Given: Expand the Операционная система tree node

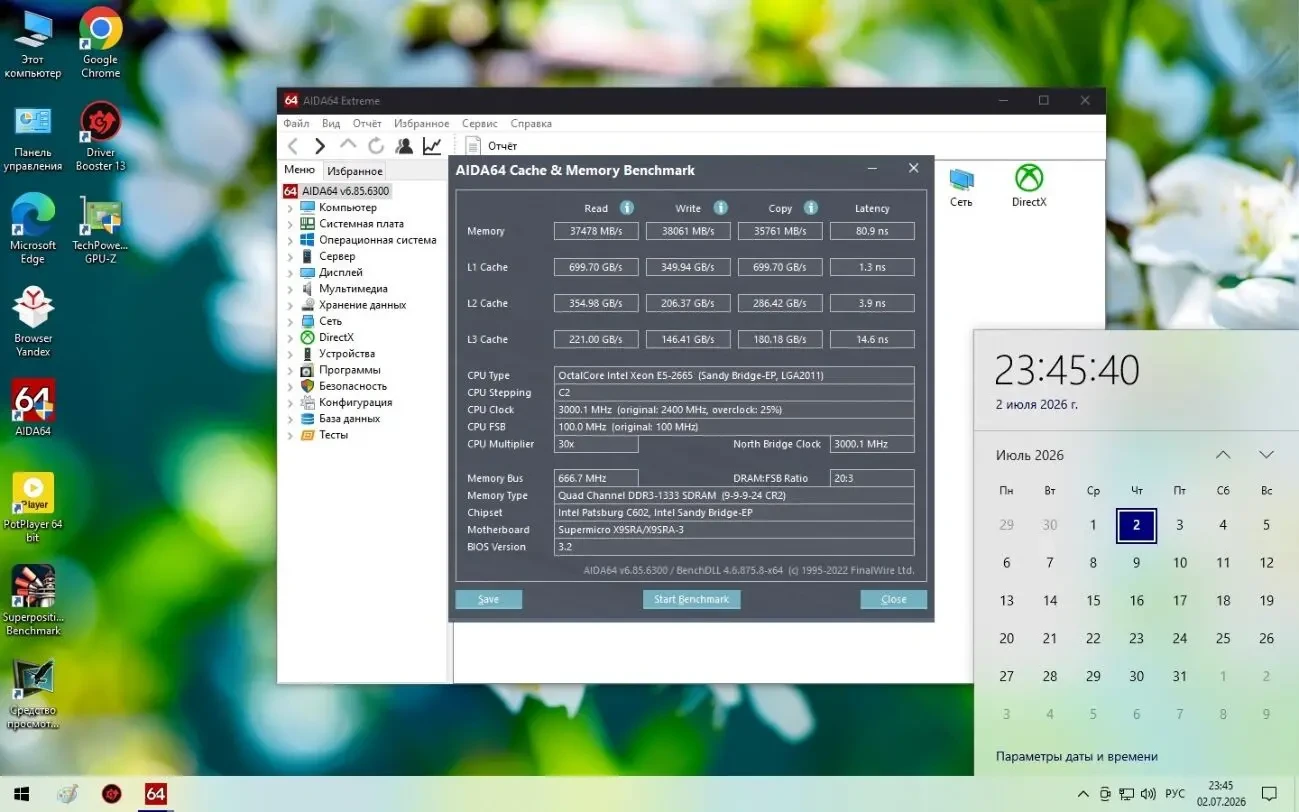Looking at the screenshot, I should (290, 240).
